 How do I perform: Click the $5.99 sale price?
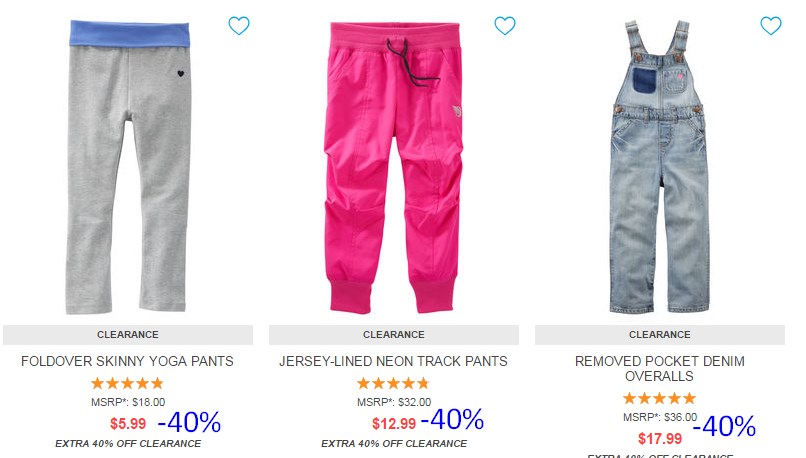coord(128,424)
